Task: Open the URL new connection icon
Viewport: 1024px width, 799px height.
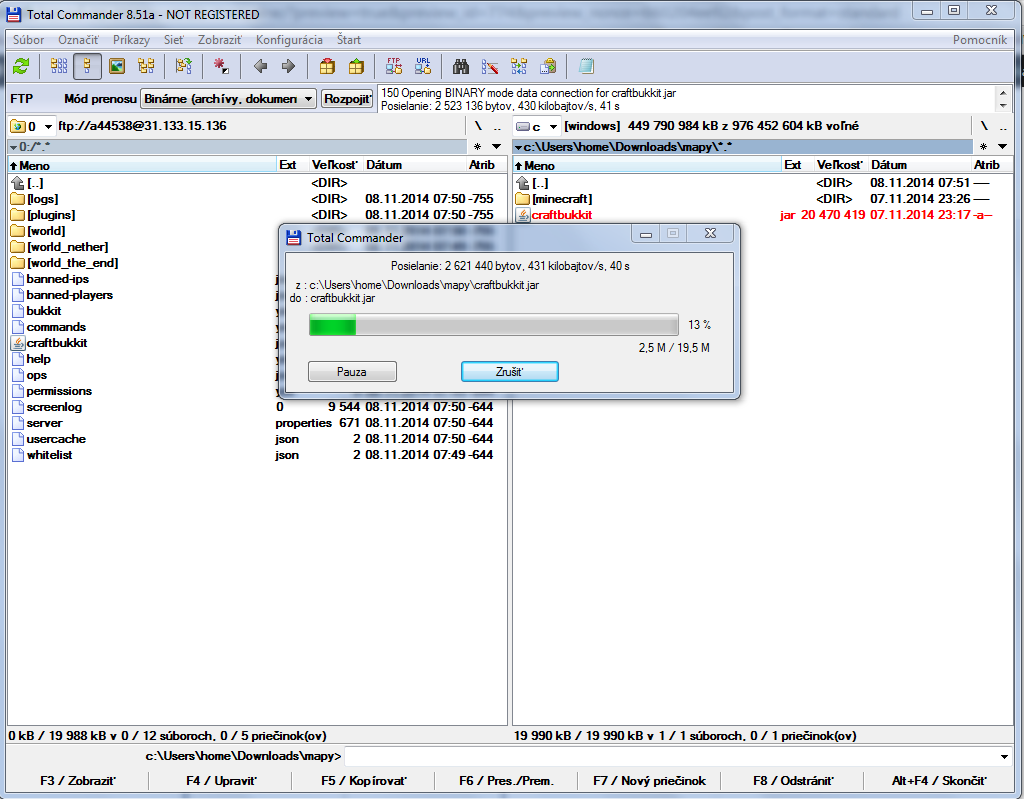Action: coord(423,66)
